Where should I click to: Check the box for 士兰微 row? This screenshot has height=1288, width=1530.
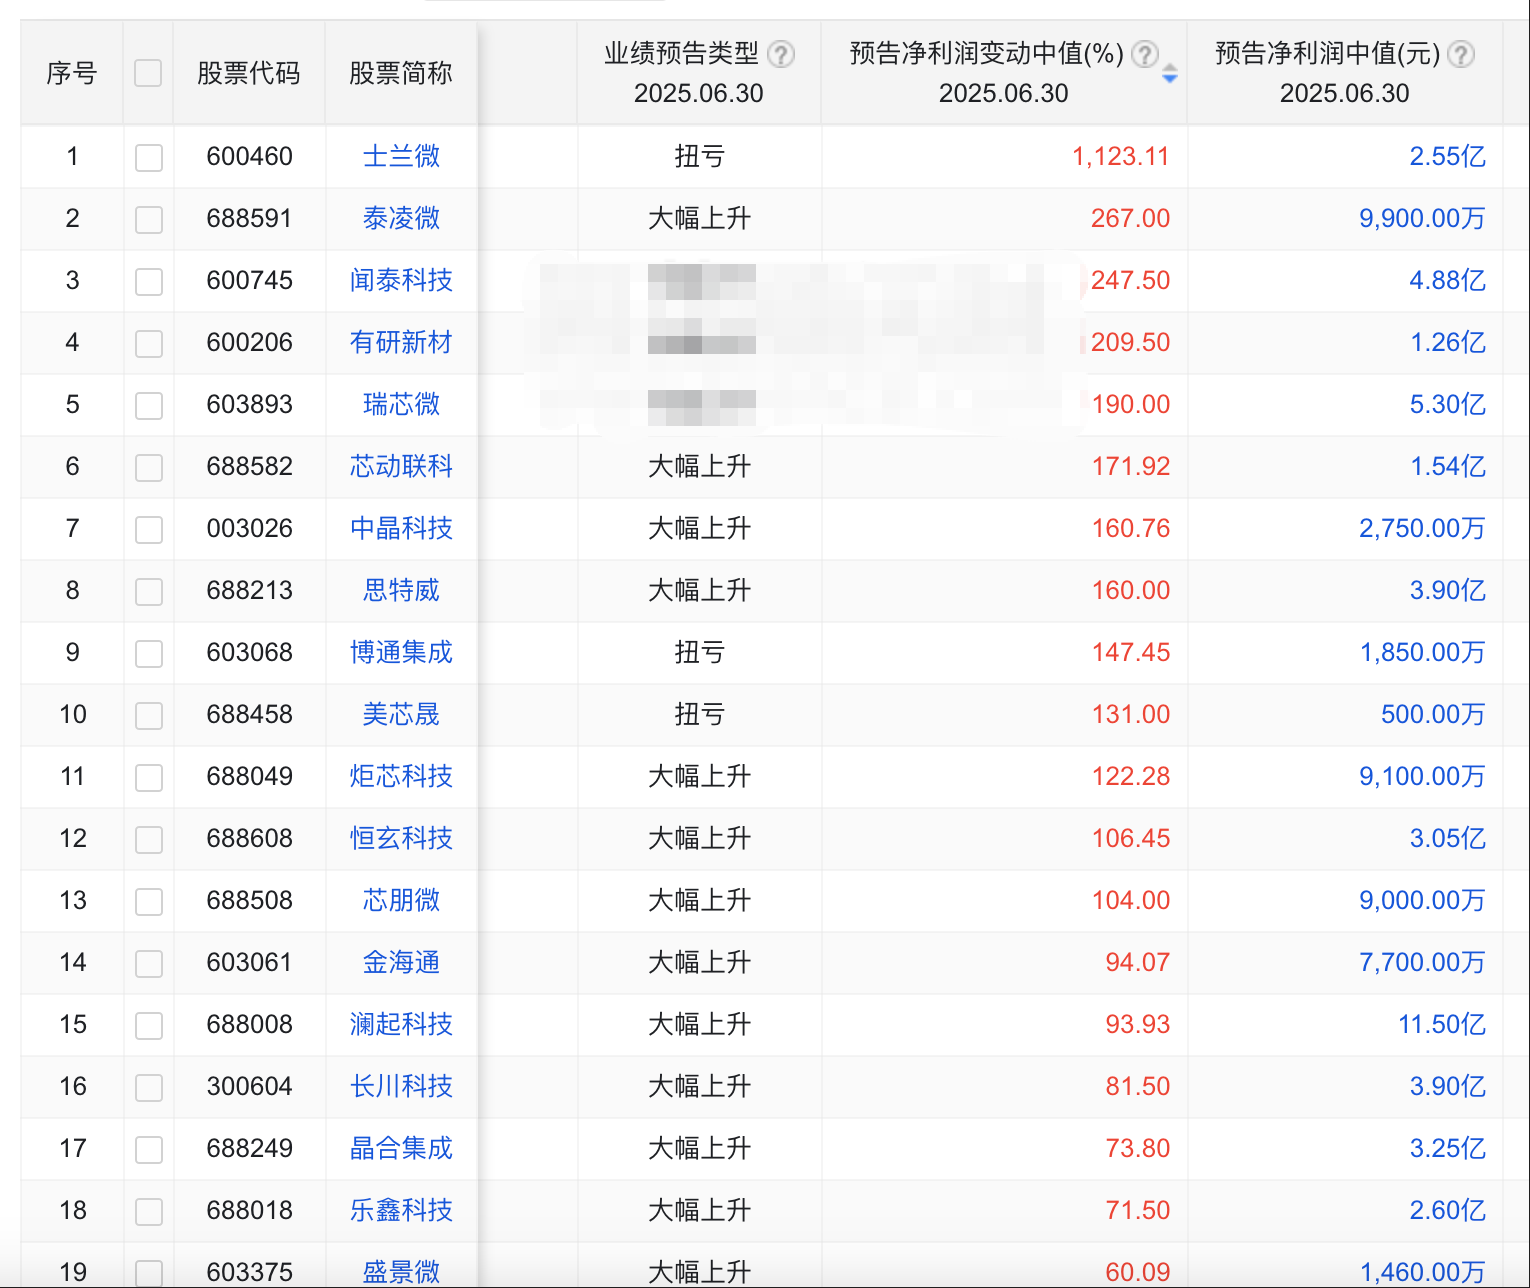click(x=149, y=157)
